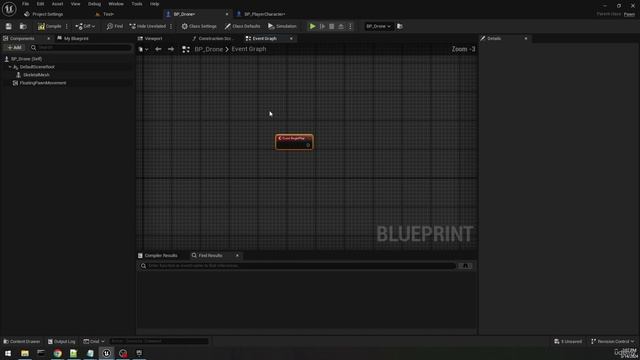Open BP_Drone debug object dropdown
This screenshot has width=640, height=360.
pyautogui.click(x=378, y=26)
